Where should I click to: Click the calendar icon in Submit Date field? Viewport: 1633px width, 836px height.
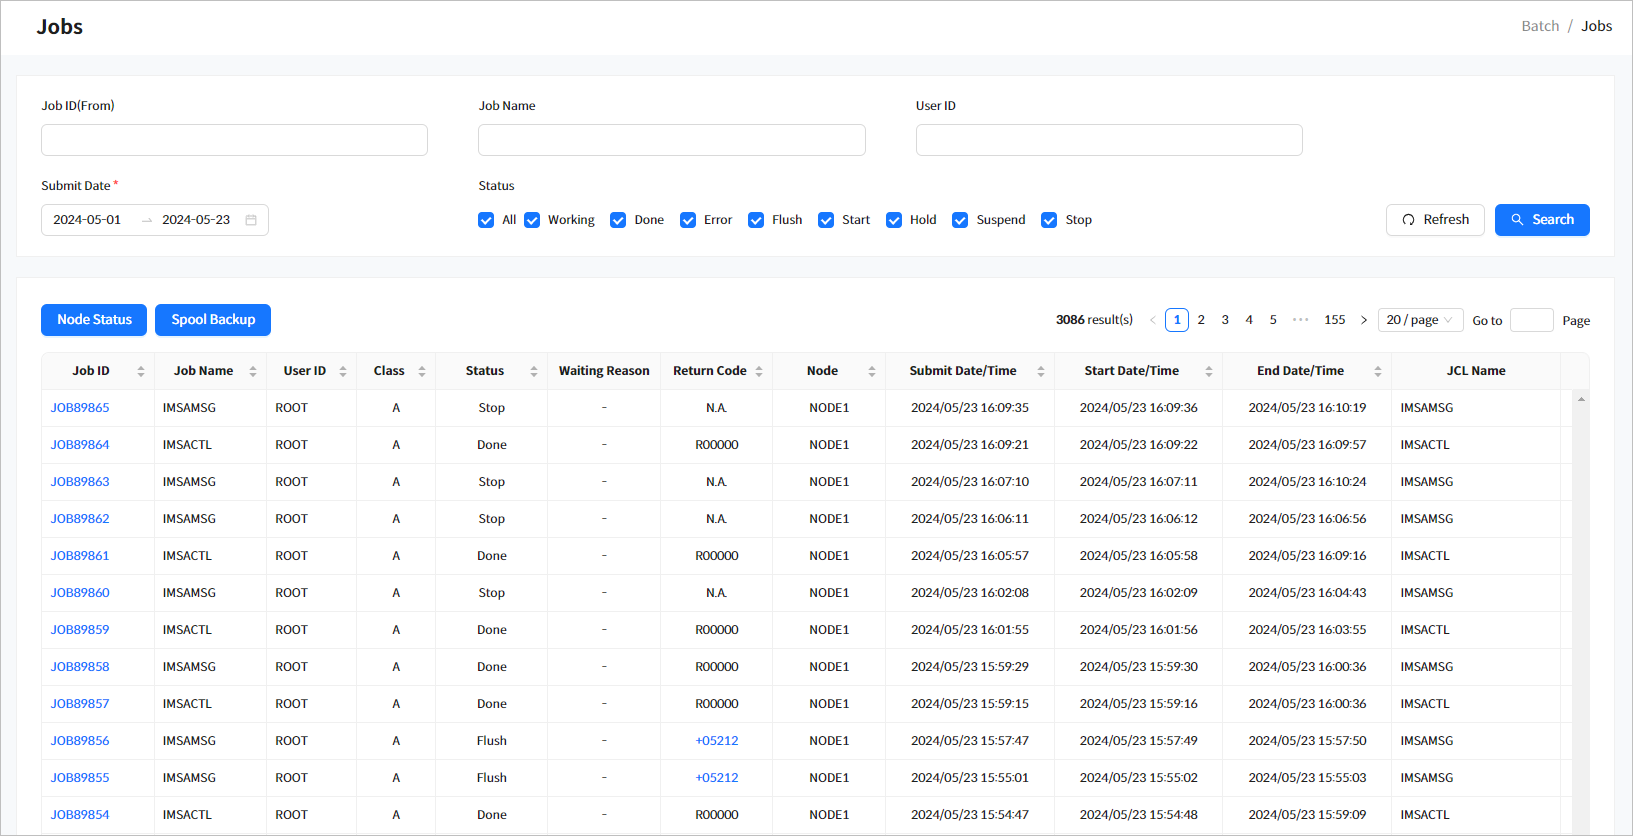point(251,220)
